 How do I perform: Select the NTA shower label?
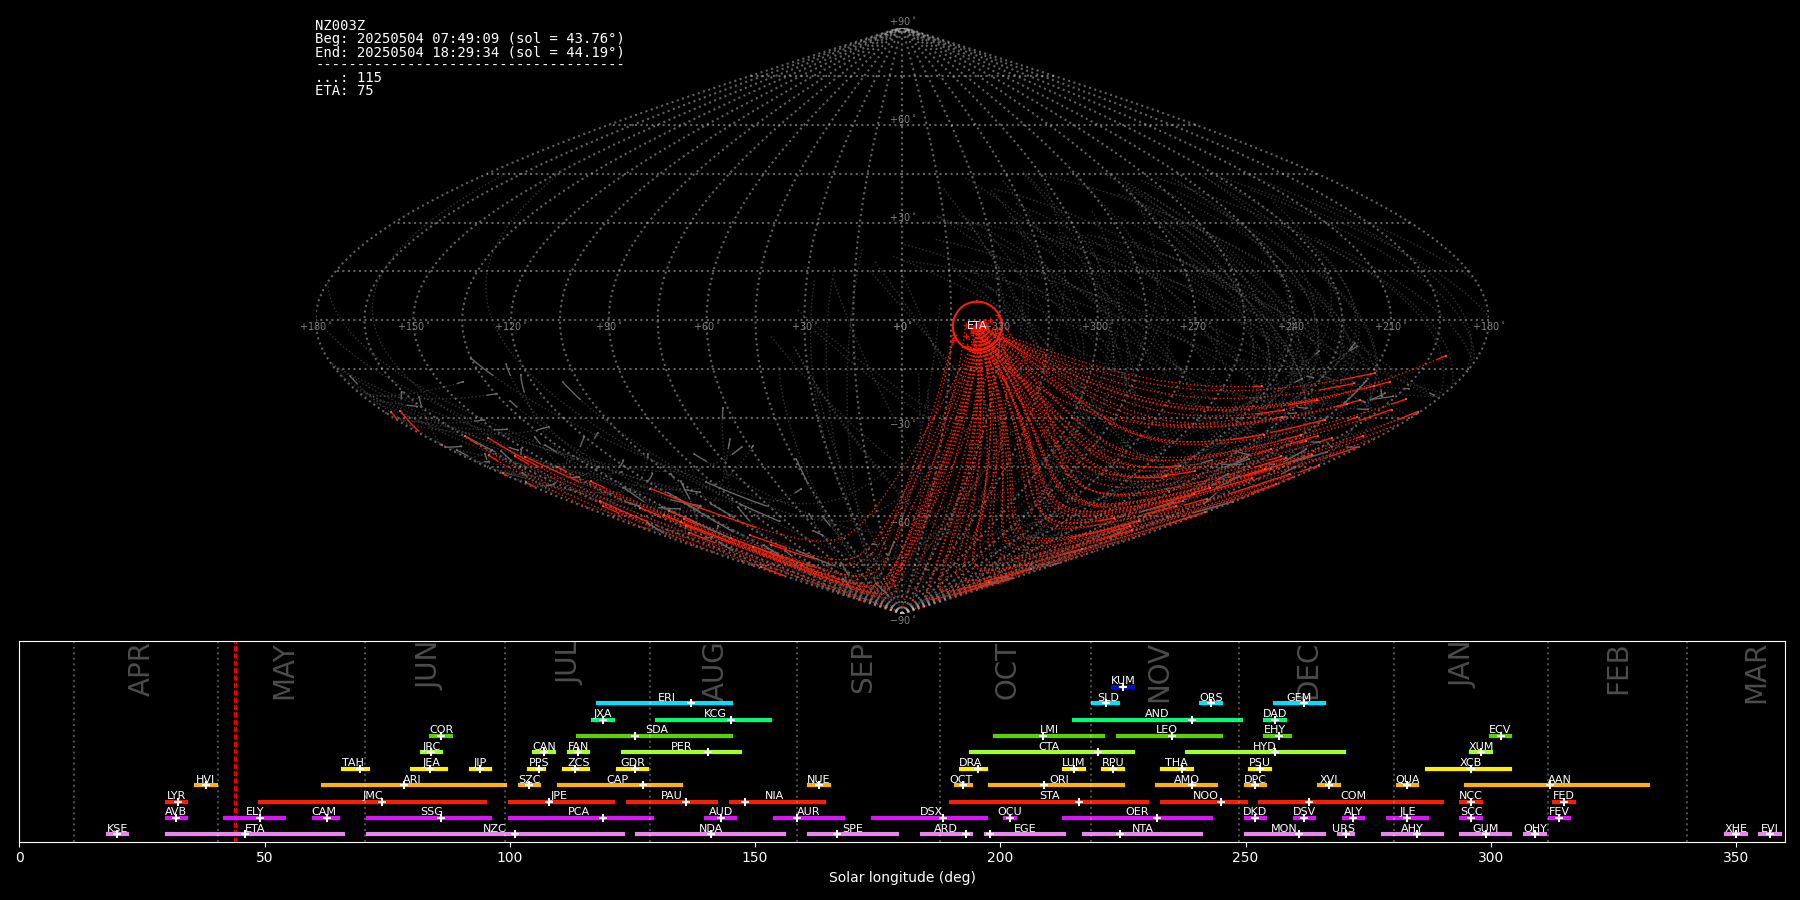[x=1142, y=829]
